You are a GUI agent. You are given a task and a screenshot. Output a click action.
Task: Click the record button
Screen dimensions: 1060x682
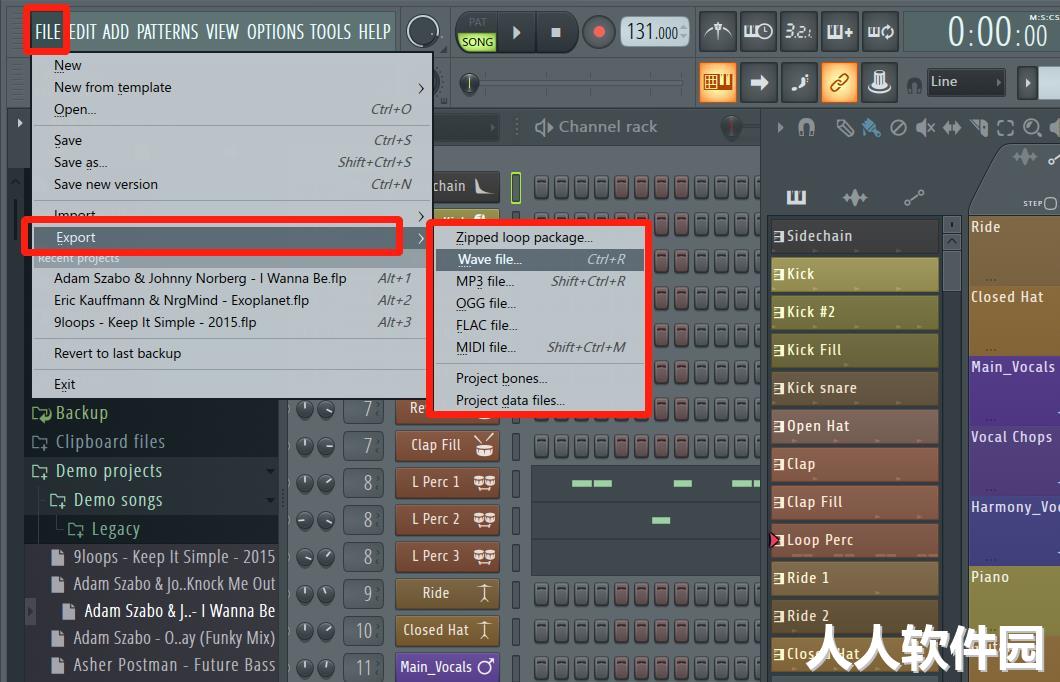[598, 32]
